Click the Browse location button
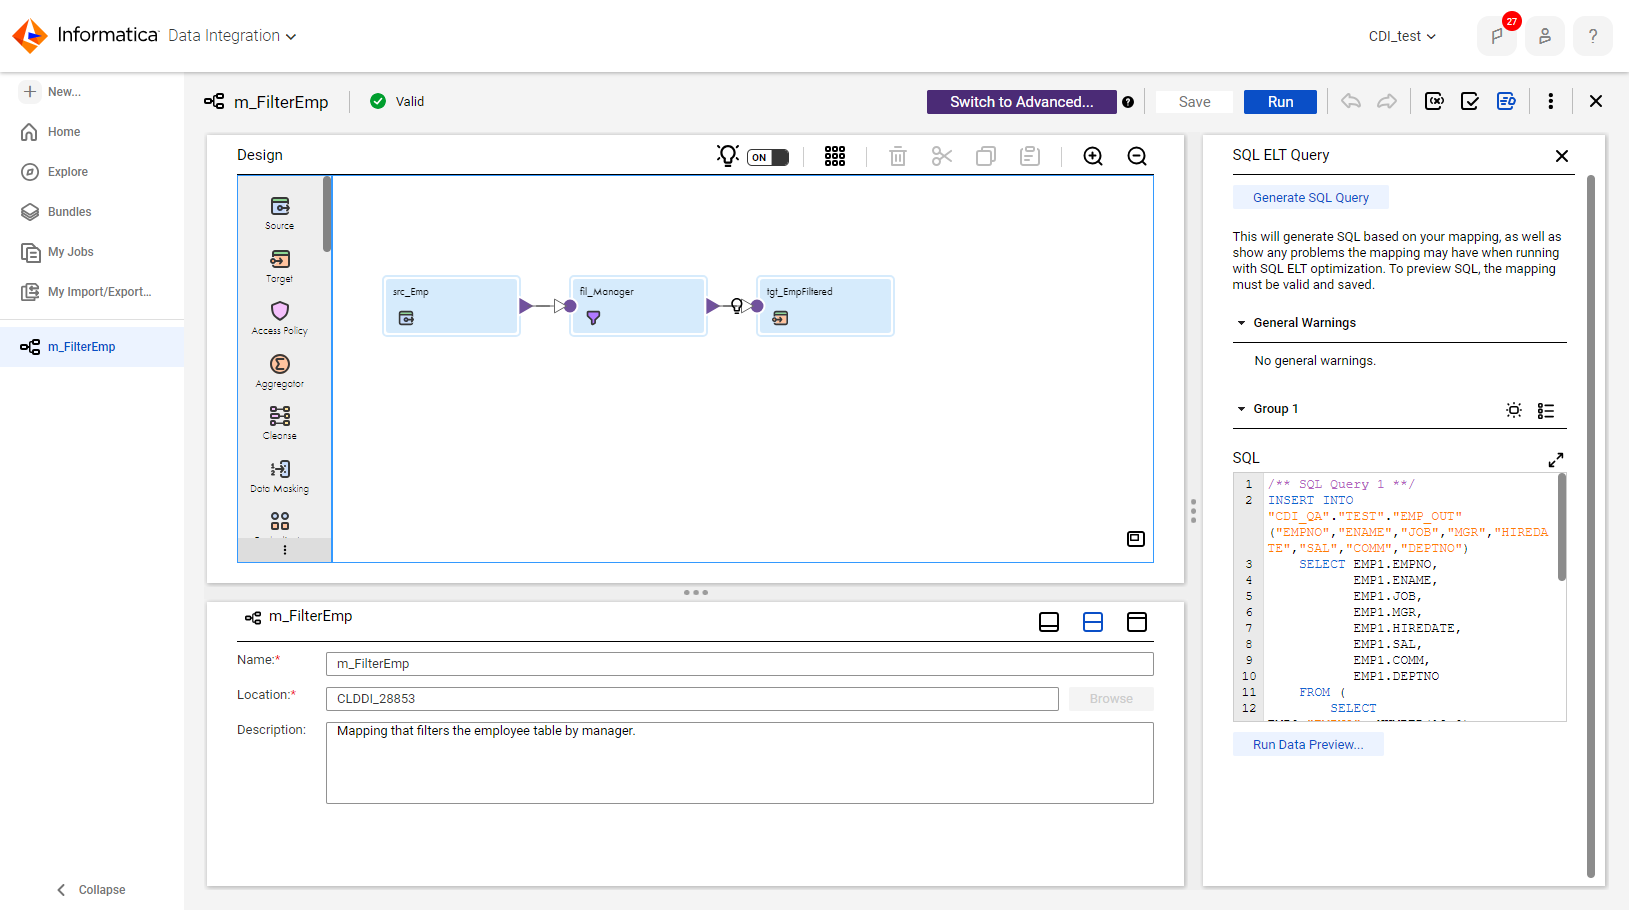1629x910 pixels. click(1111, 699)
